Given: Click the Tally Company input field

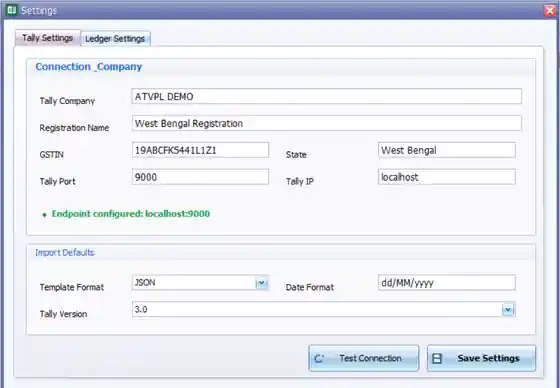Looking at the screenshot, I should 326,96.
